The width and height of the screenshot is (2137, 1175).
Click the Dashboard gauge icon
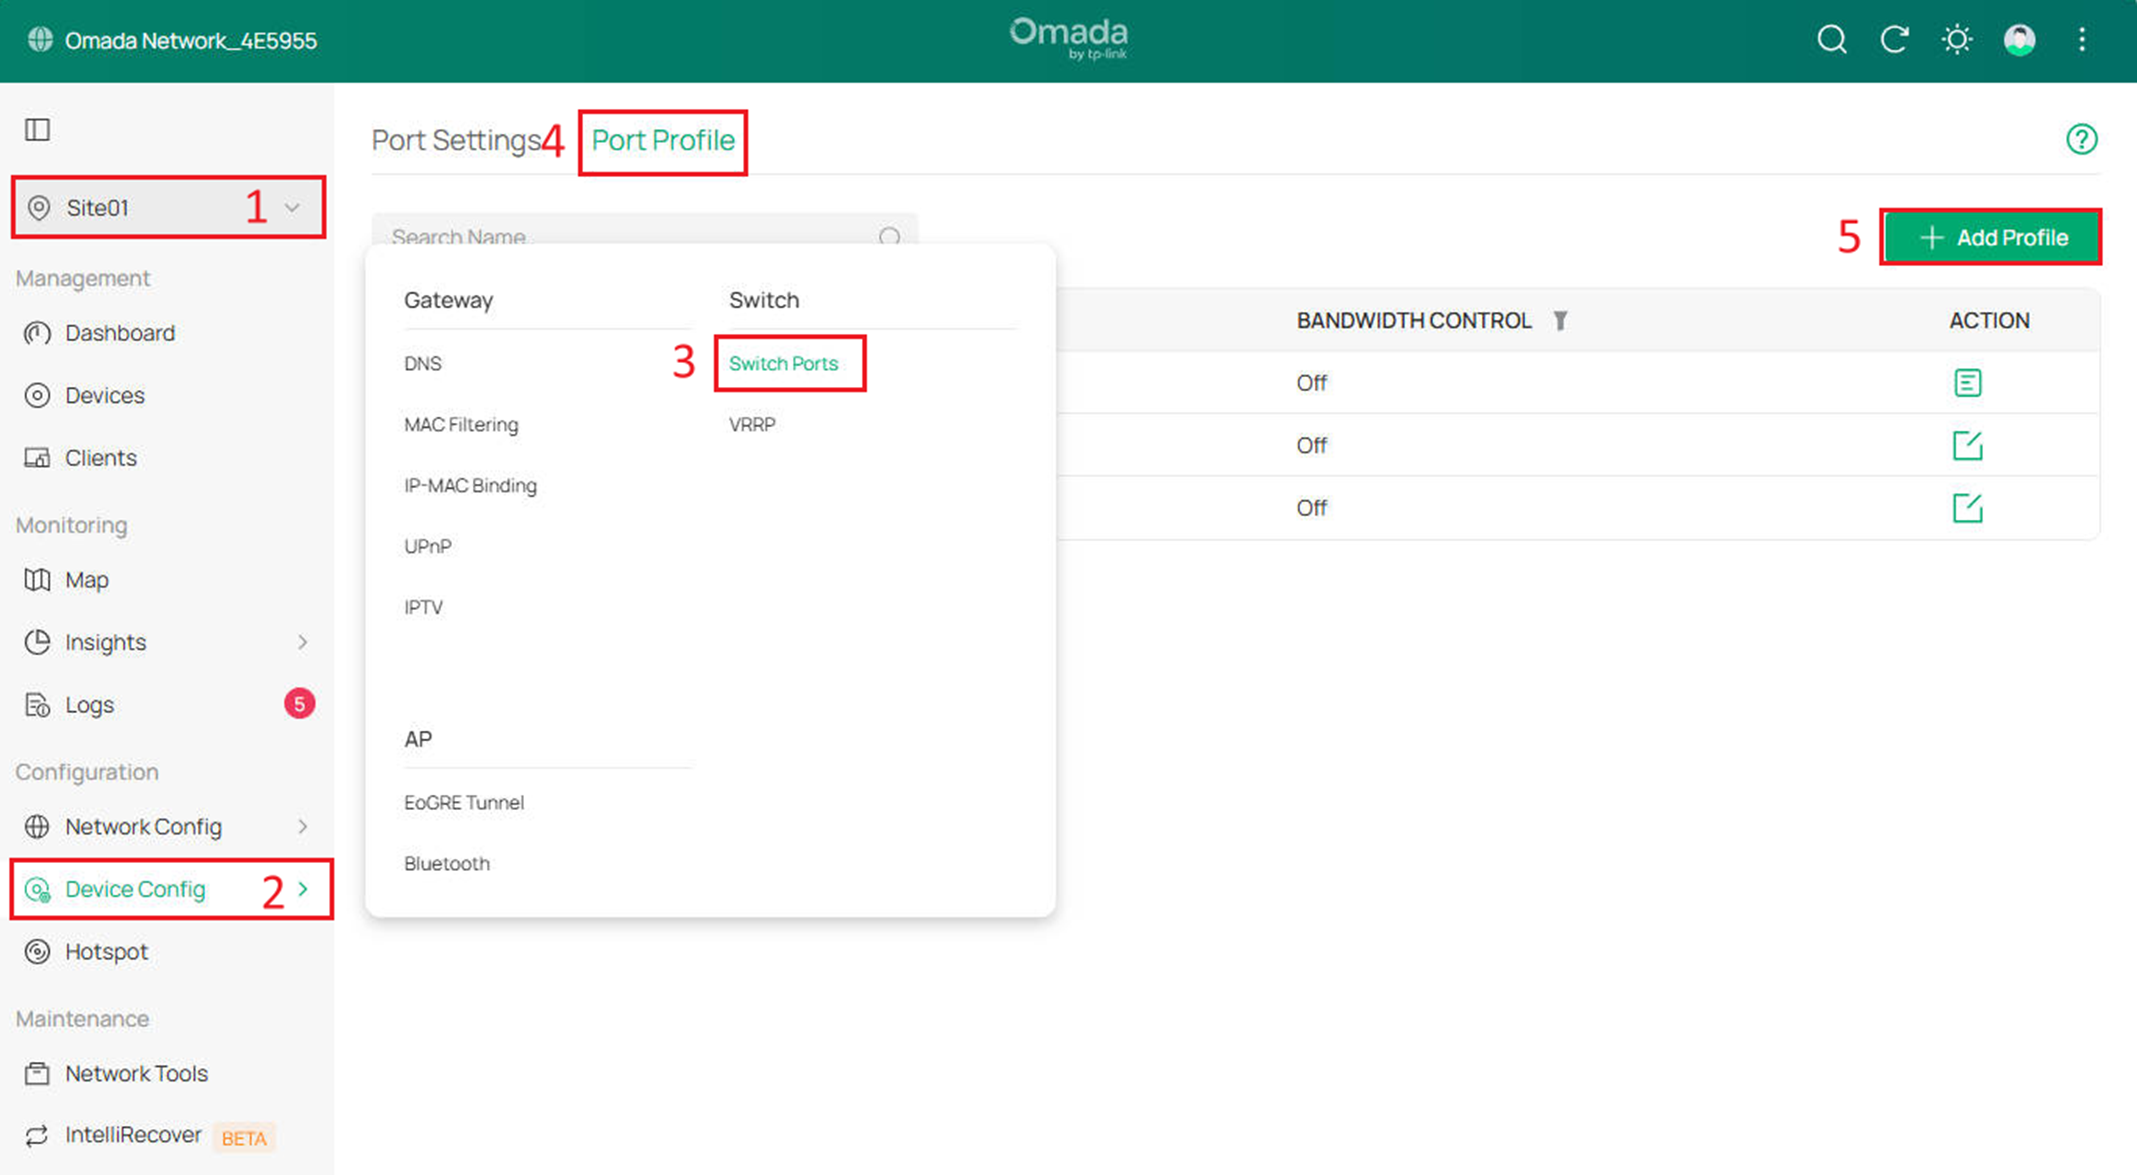tap(37, 333)
